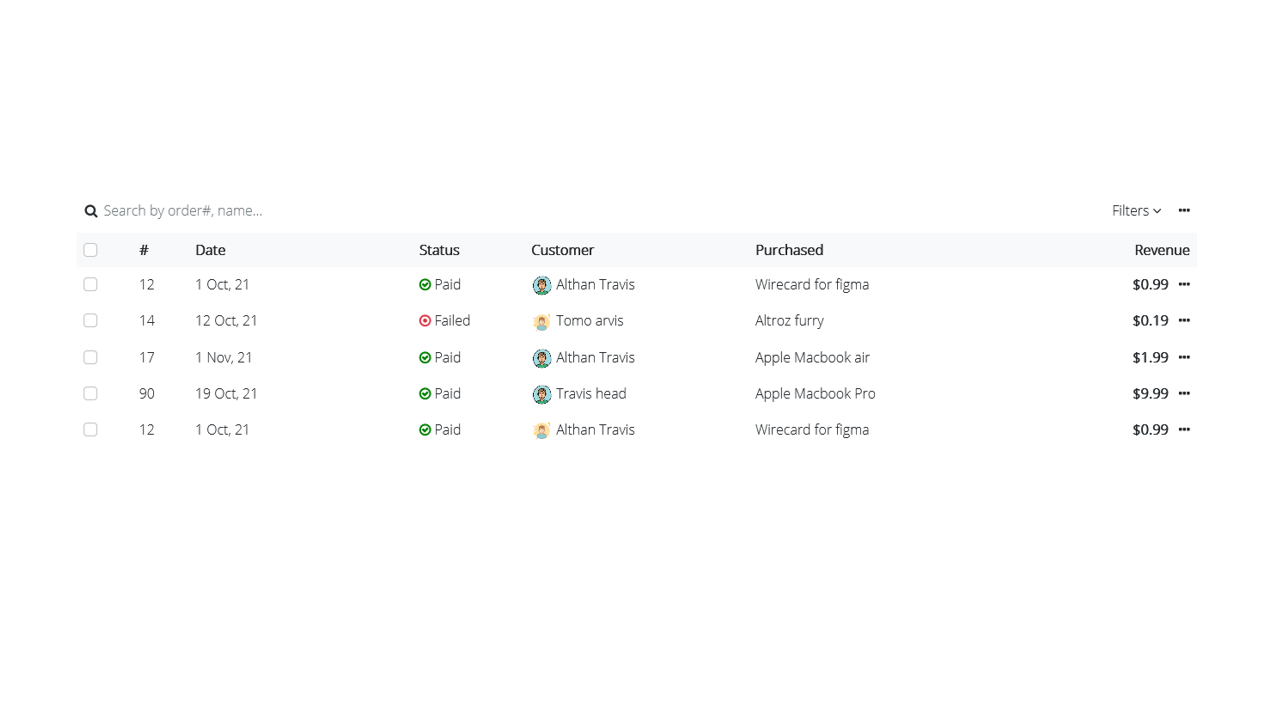1280x720 pixels.
Task: Sort by the Revenue column header
Action: [1161, 249]
